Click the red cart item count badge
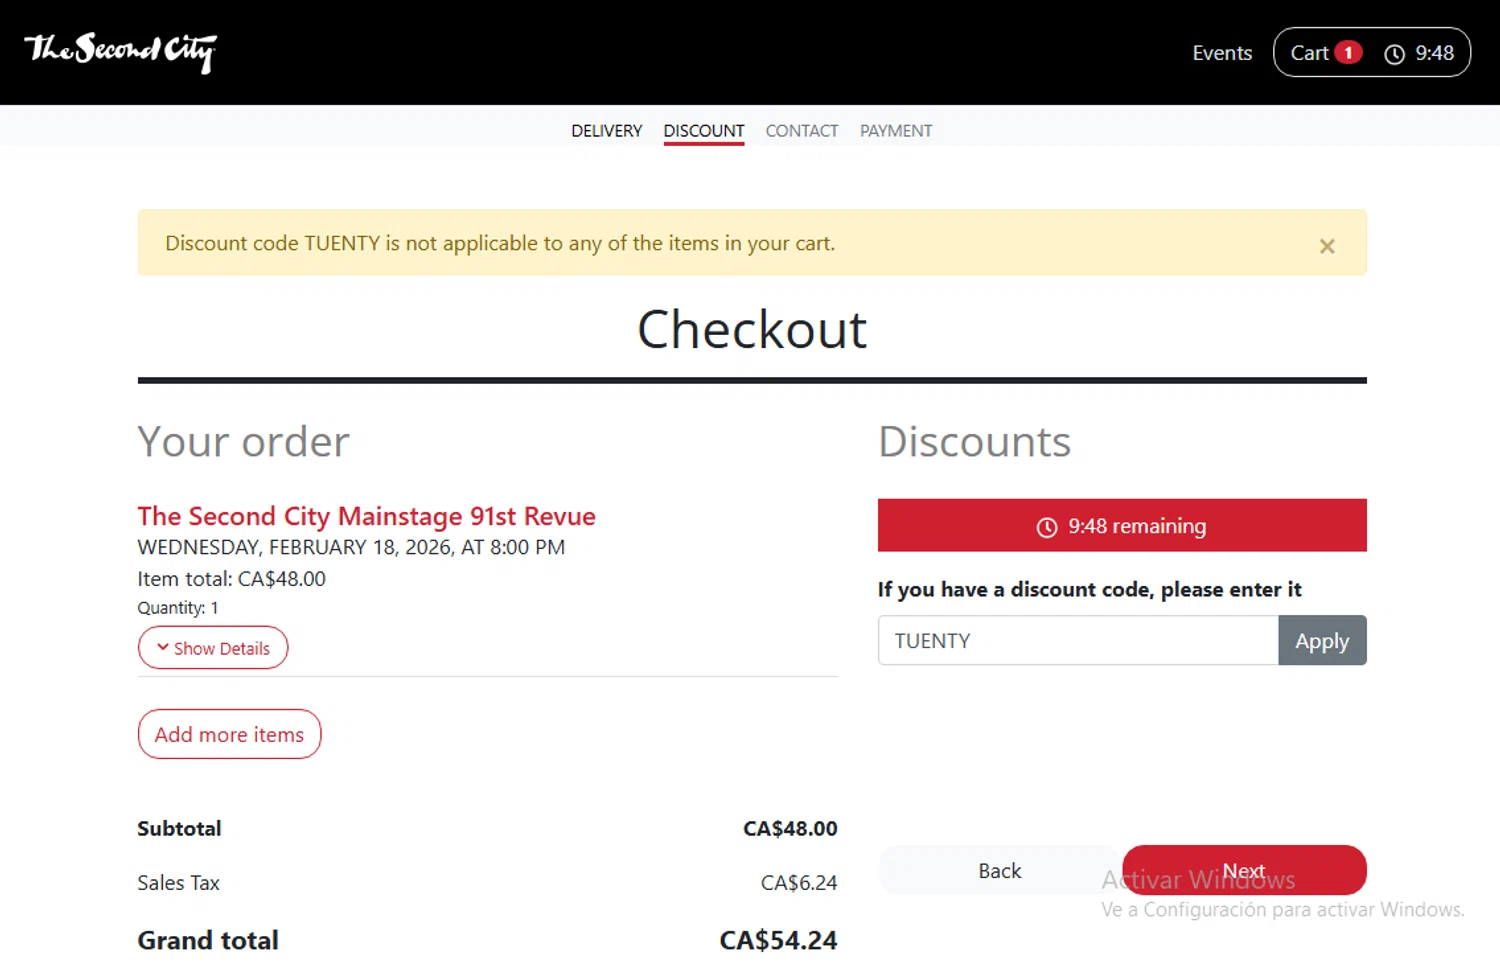Screen dimensions: 1500x970 coord(1348,53)
